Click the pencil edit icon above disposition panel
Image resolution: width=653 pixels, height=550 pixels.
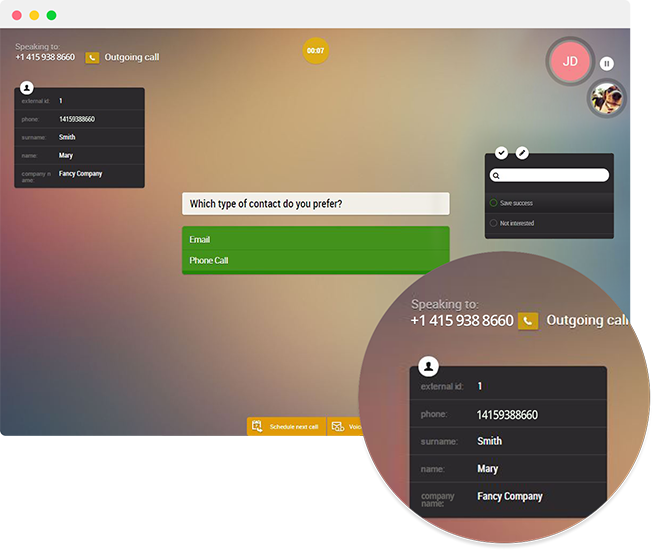522,153
